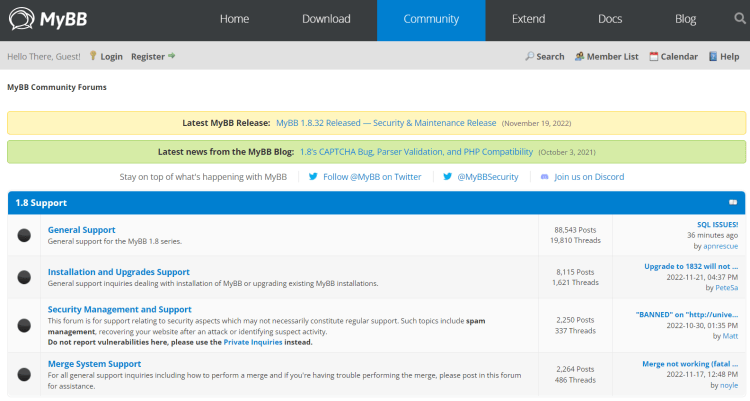Follow @MyBB on Twitter link
750x401 pixels.
point(372,177)
